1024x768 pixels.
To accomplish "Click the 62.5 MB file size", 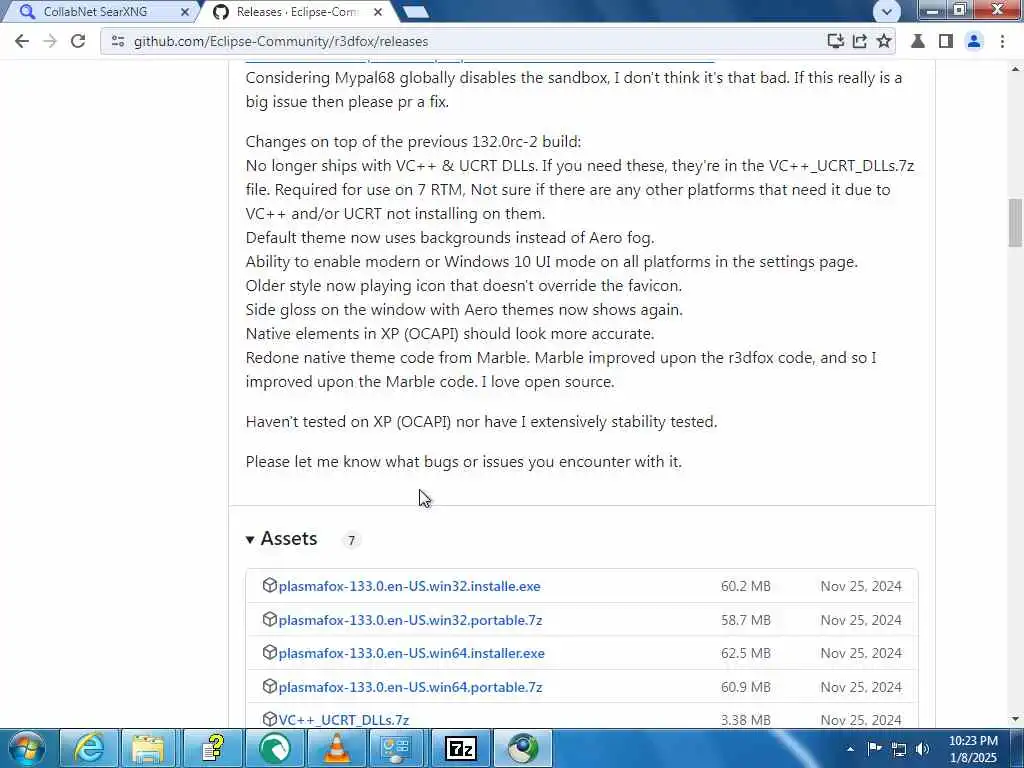I will (746, 653).
